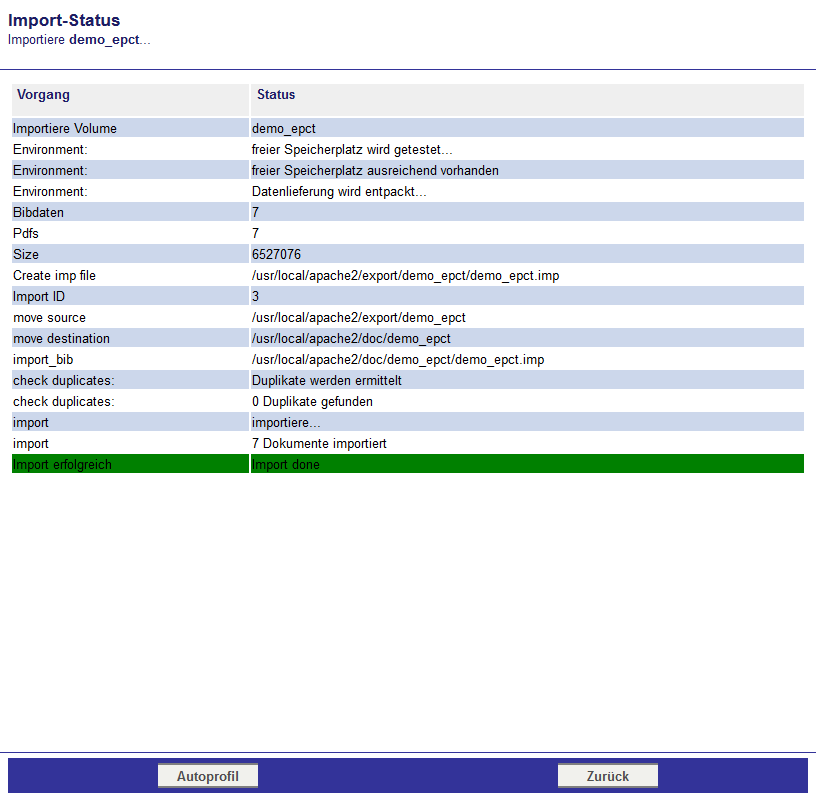Viewport: 816px width, 800px height.
Task: Click the 'Import done' green status
Action: tap(527, 464)
